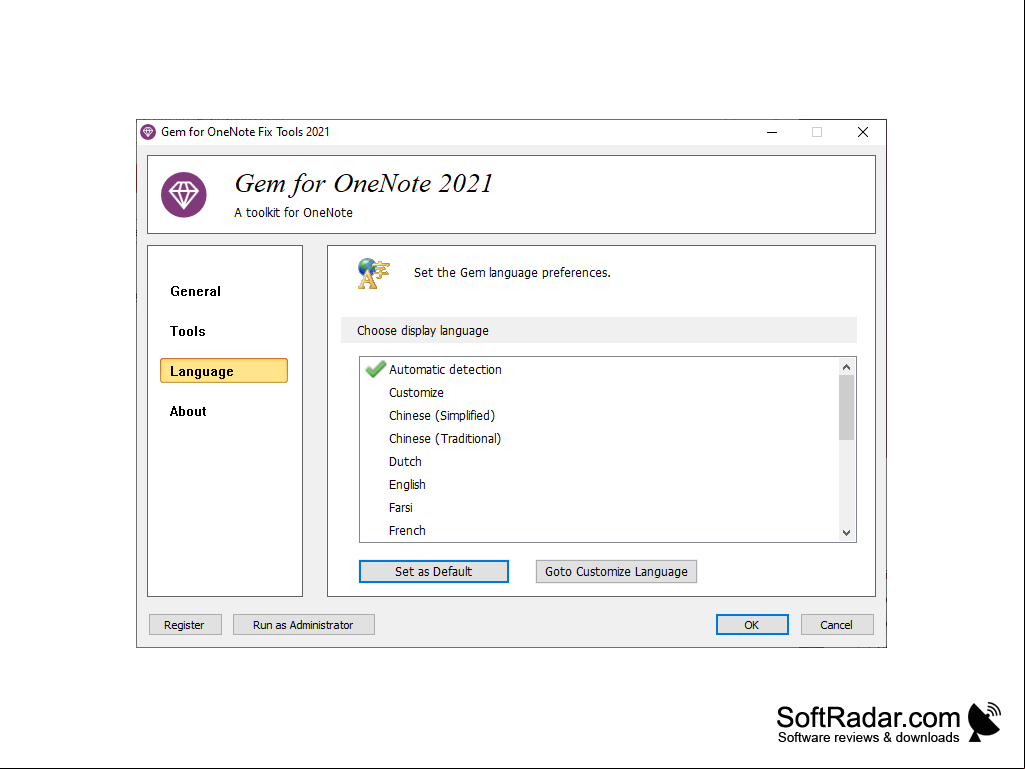Click Goto Customize Language button
The image size is (1025, 769).
point(616,572)
